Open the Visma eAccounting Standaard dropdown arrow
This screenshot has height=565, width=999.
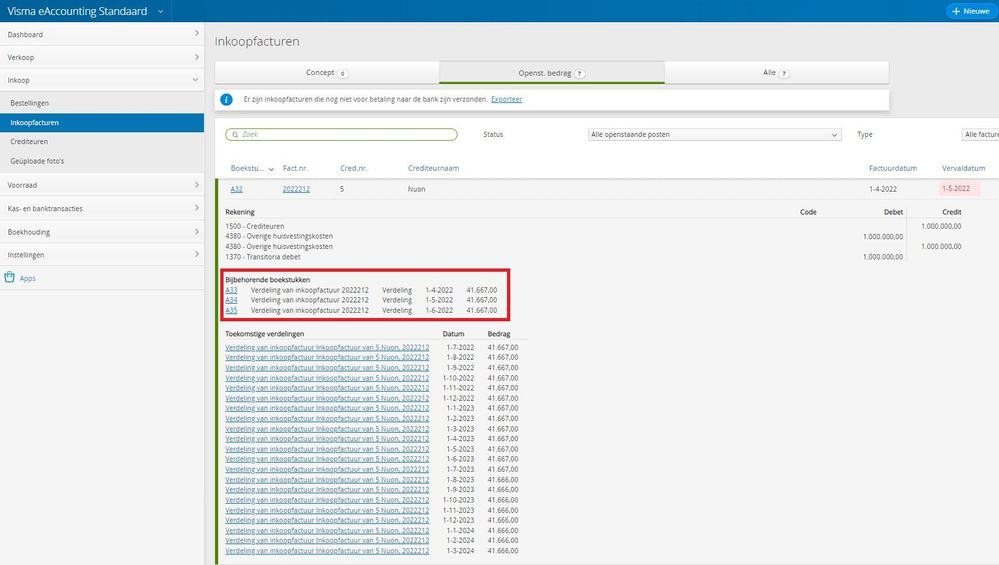point(161,11)
